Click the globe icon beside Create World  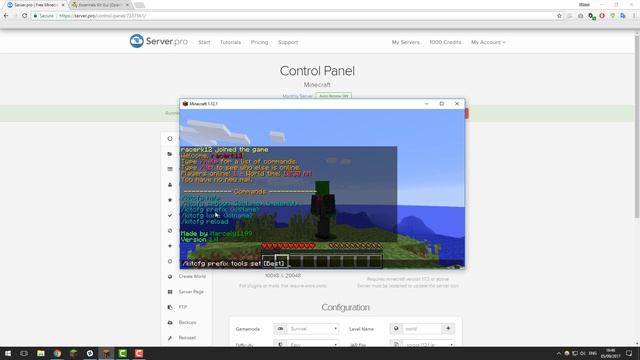(x=170, y=276)
